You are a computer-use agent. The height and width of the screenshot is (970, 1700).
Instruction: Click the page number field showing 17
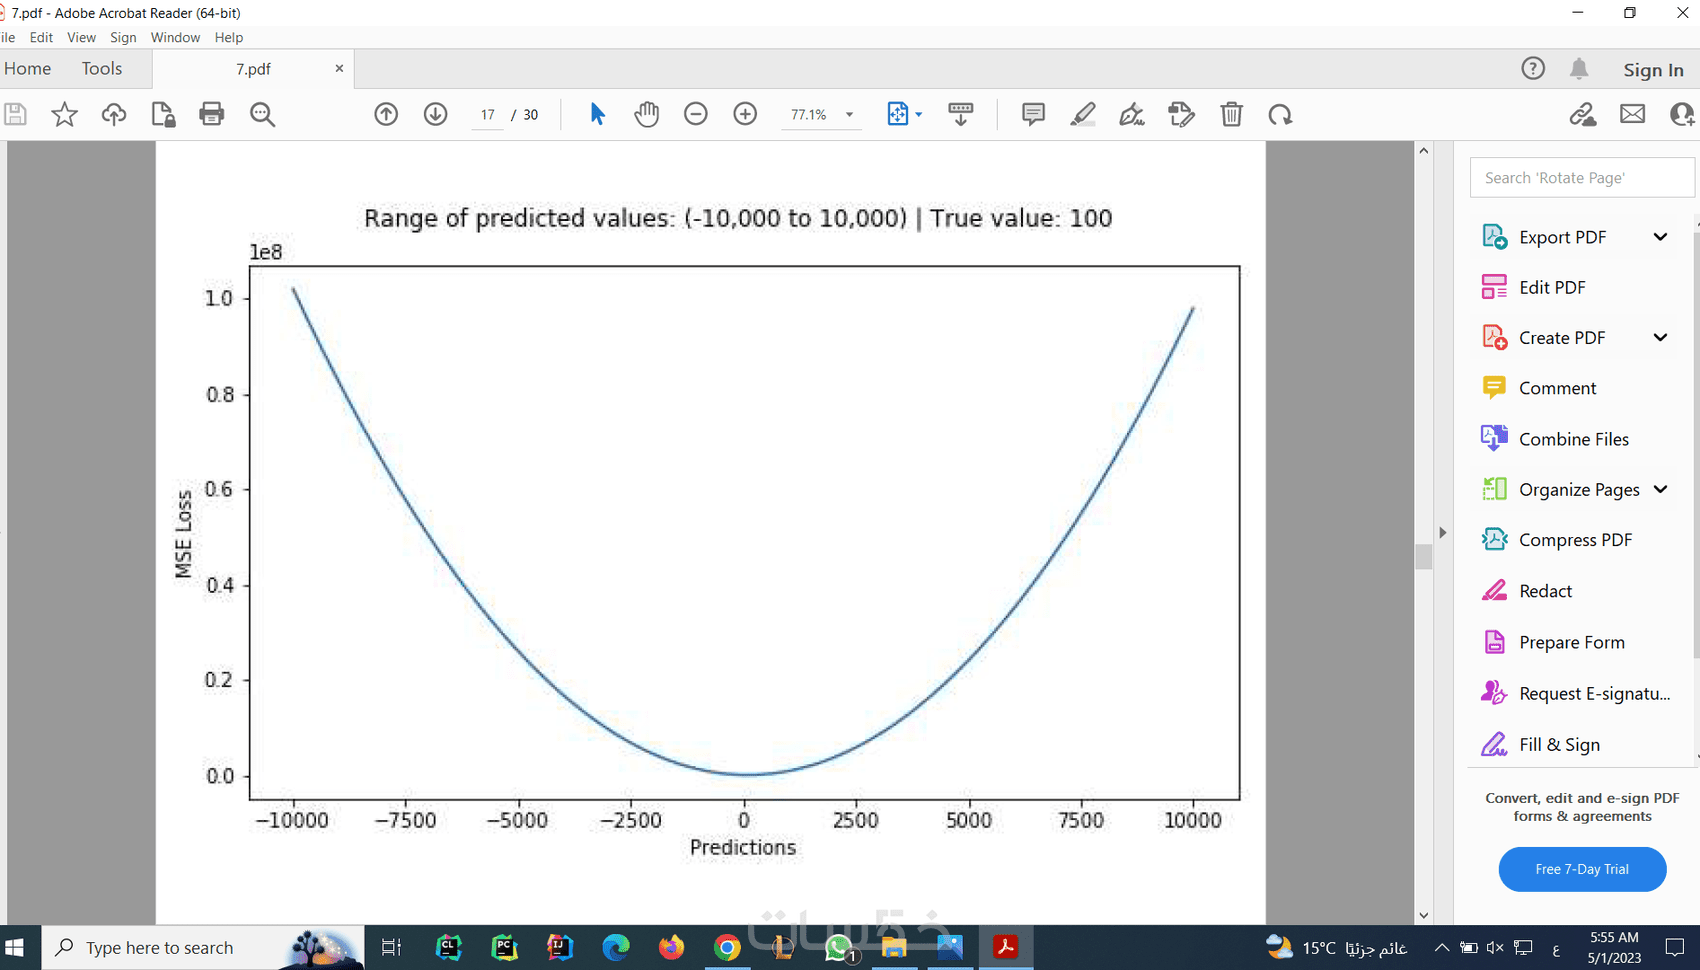[x=488, y=114]
